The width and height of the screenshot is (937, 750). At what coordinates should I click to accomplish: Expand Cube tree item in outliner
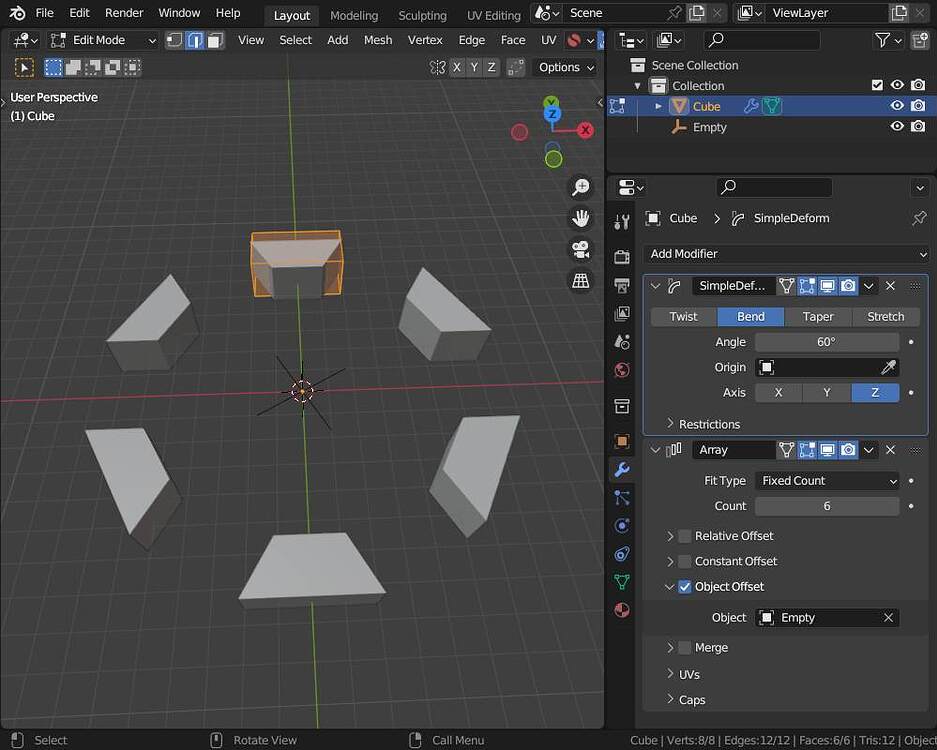(658, 106)
